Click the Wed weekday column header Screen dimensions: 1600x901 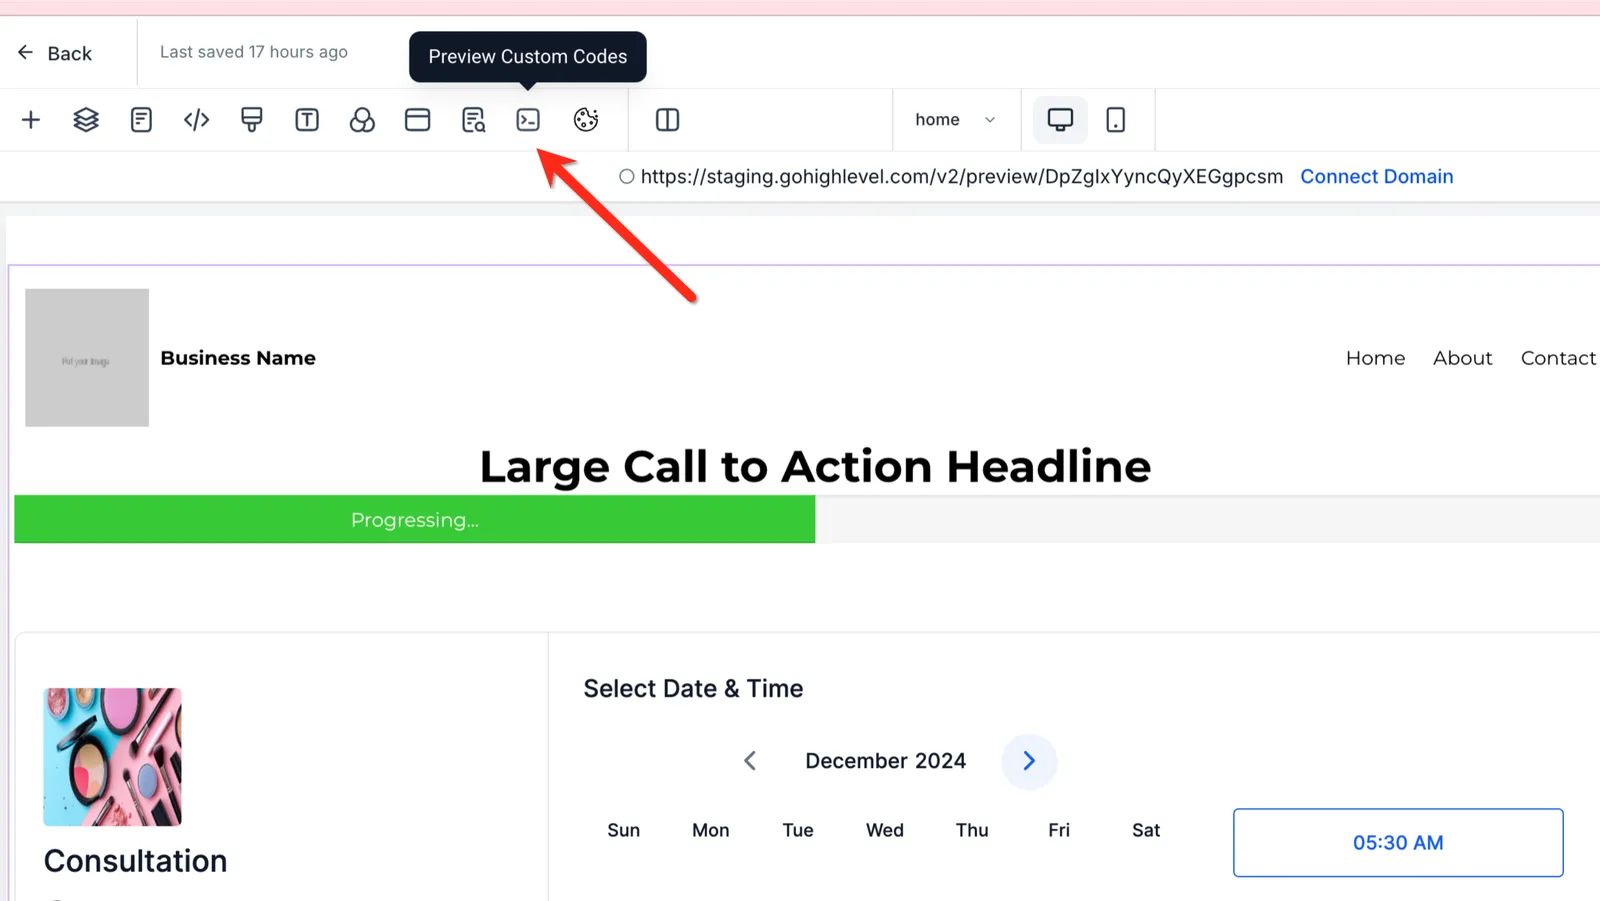coord(885,830)
